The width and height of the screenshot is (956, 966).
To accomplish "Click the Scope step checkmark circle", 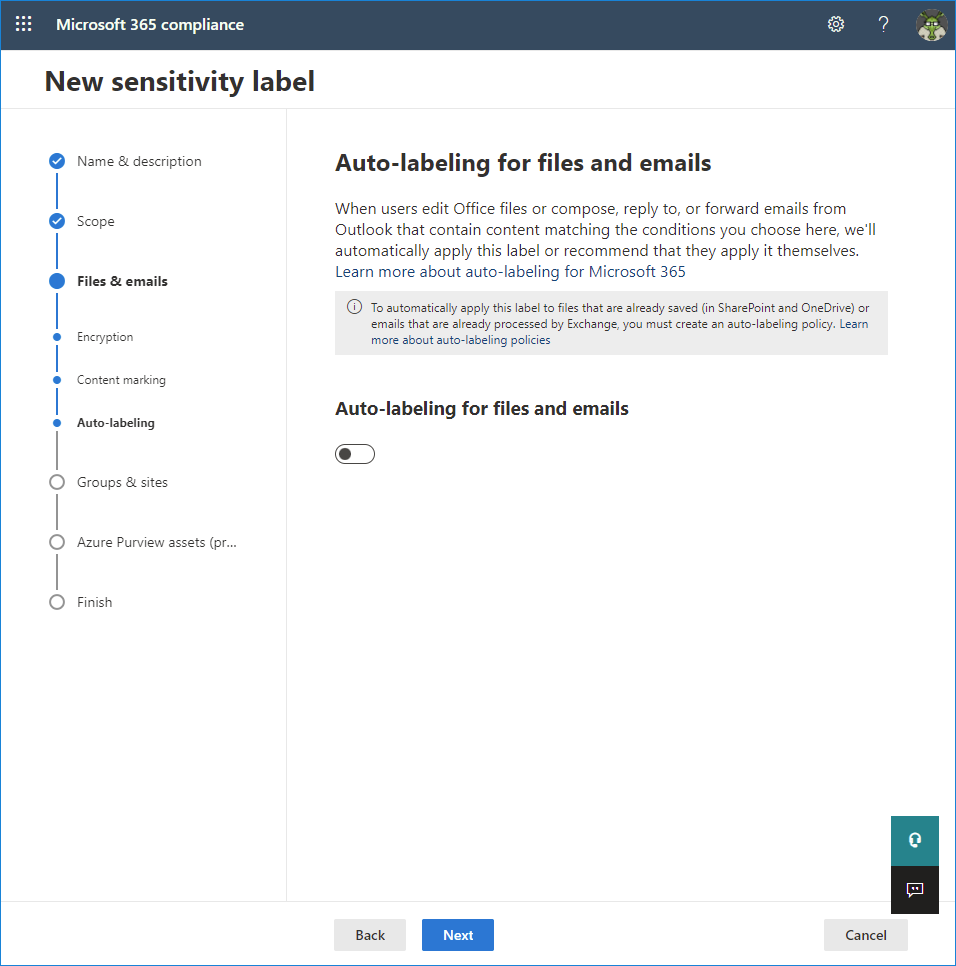I will (x=57, y=221).
